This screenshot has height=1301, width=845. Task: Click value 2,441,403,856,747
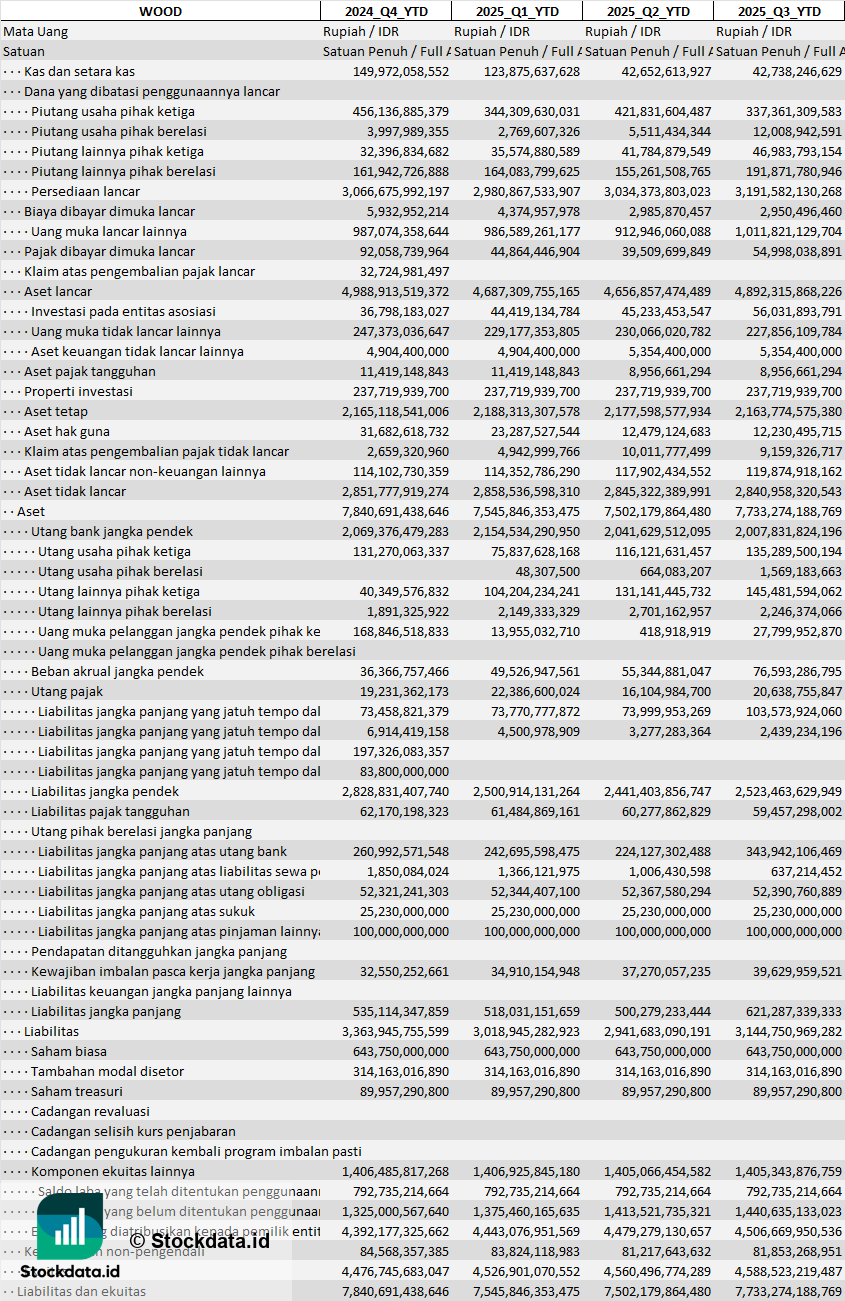[x=658, y=791]
